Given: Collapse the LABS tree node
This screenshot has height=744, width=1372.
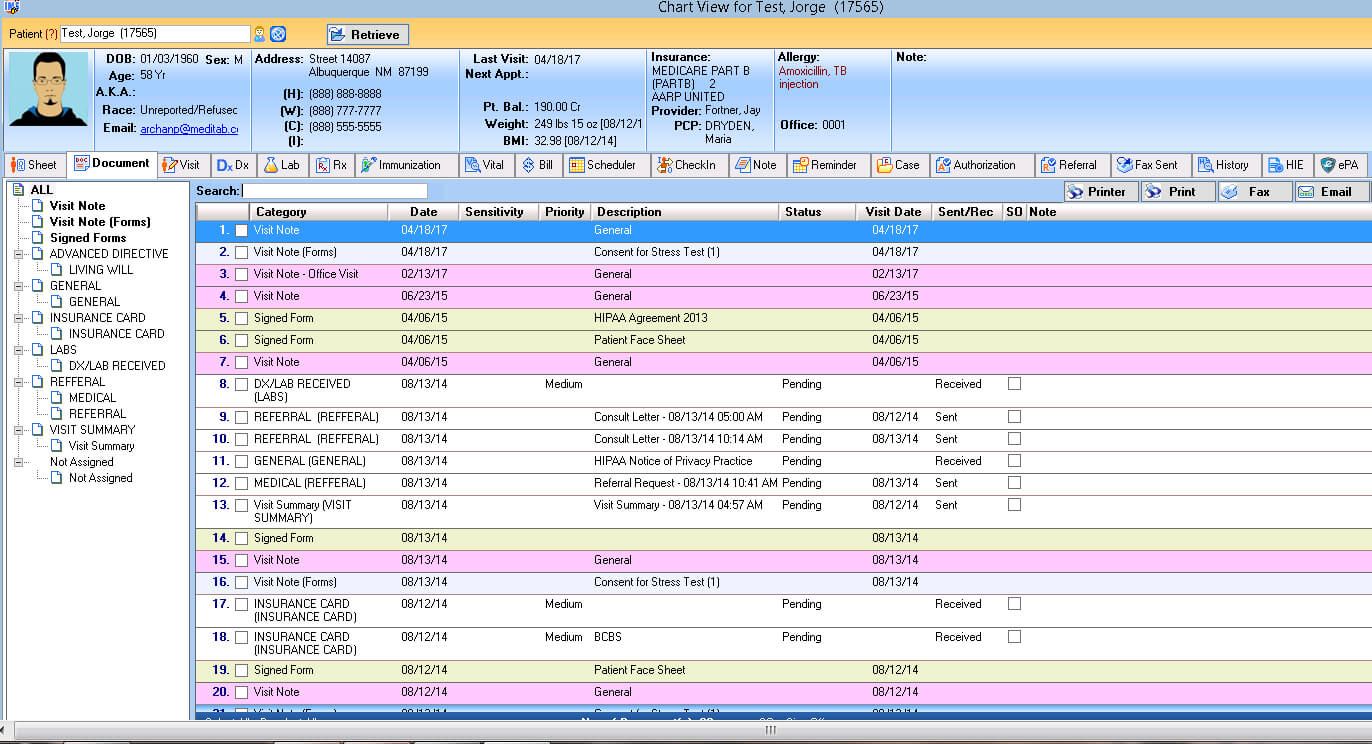Looking at the screenshot, I should click(19, 350).
